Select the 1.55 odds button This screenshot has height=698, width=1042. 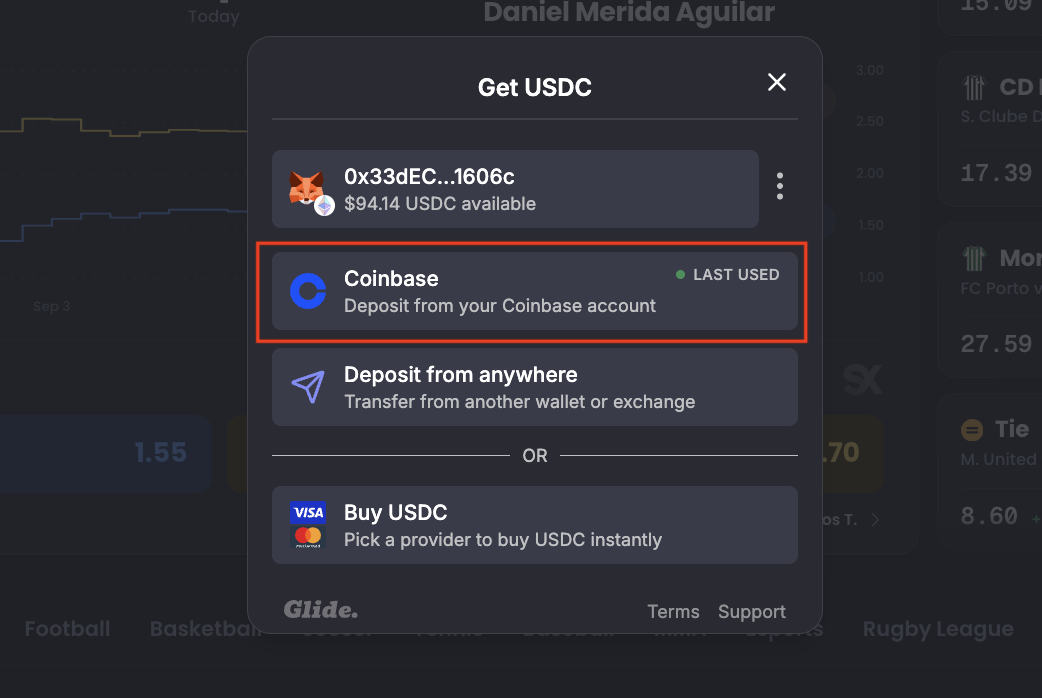pyautogui.click(x=106, y=453)
